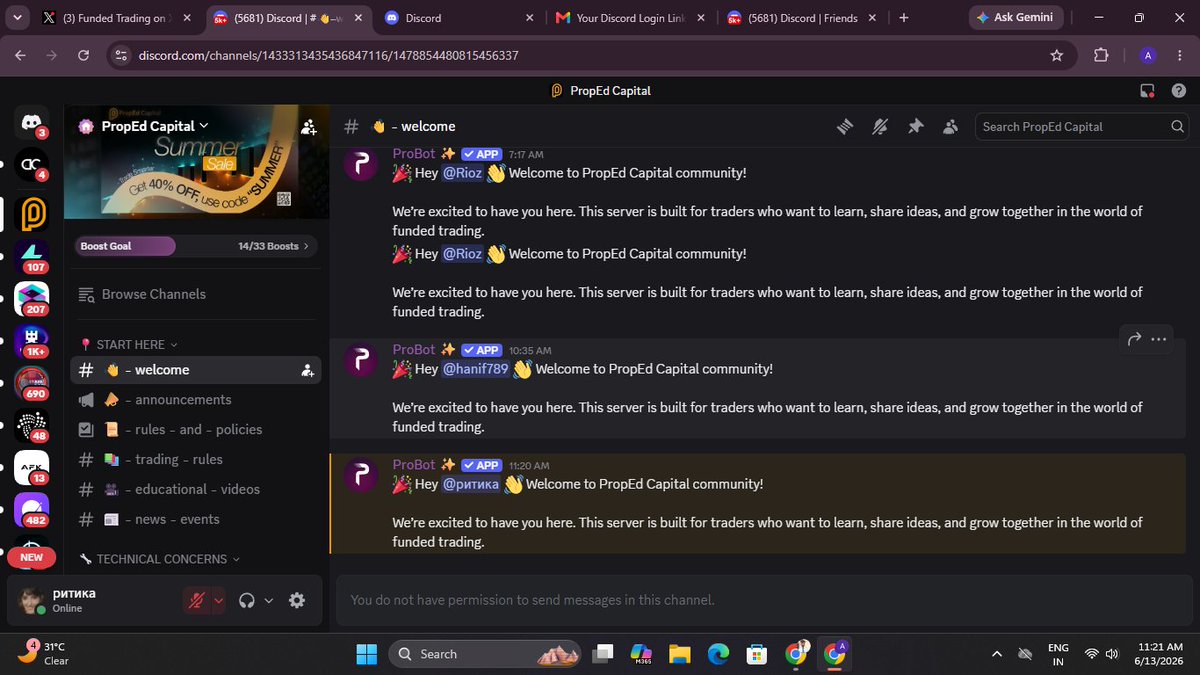Click the NEW unread mentions pill
The height and width of the screenshot is (675, 1200).
32,557
